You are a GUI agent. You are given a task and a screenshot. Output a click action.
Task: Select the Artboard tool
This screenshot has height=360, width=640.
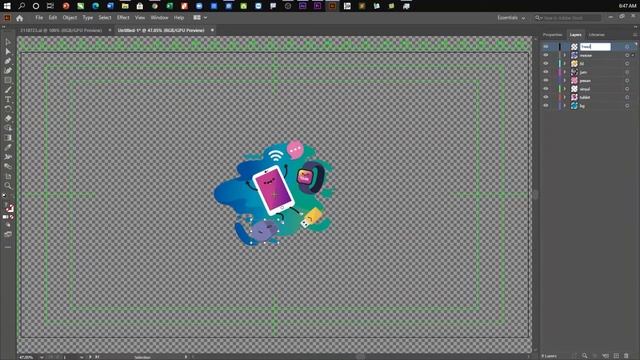point(8,176)
